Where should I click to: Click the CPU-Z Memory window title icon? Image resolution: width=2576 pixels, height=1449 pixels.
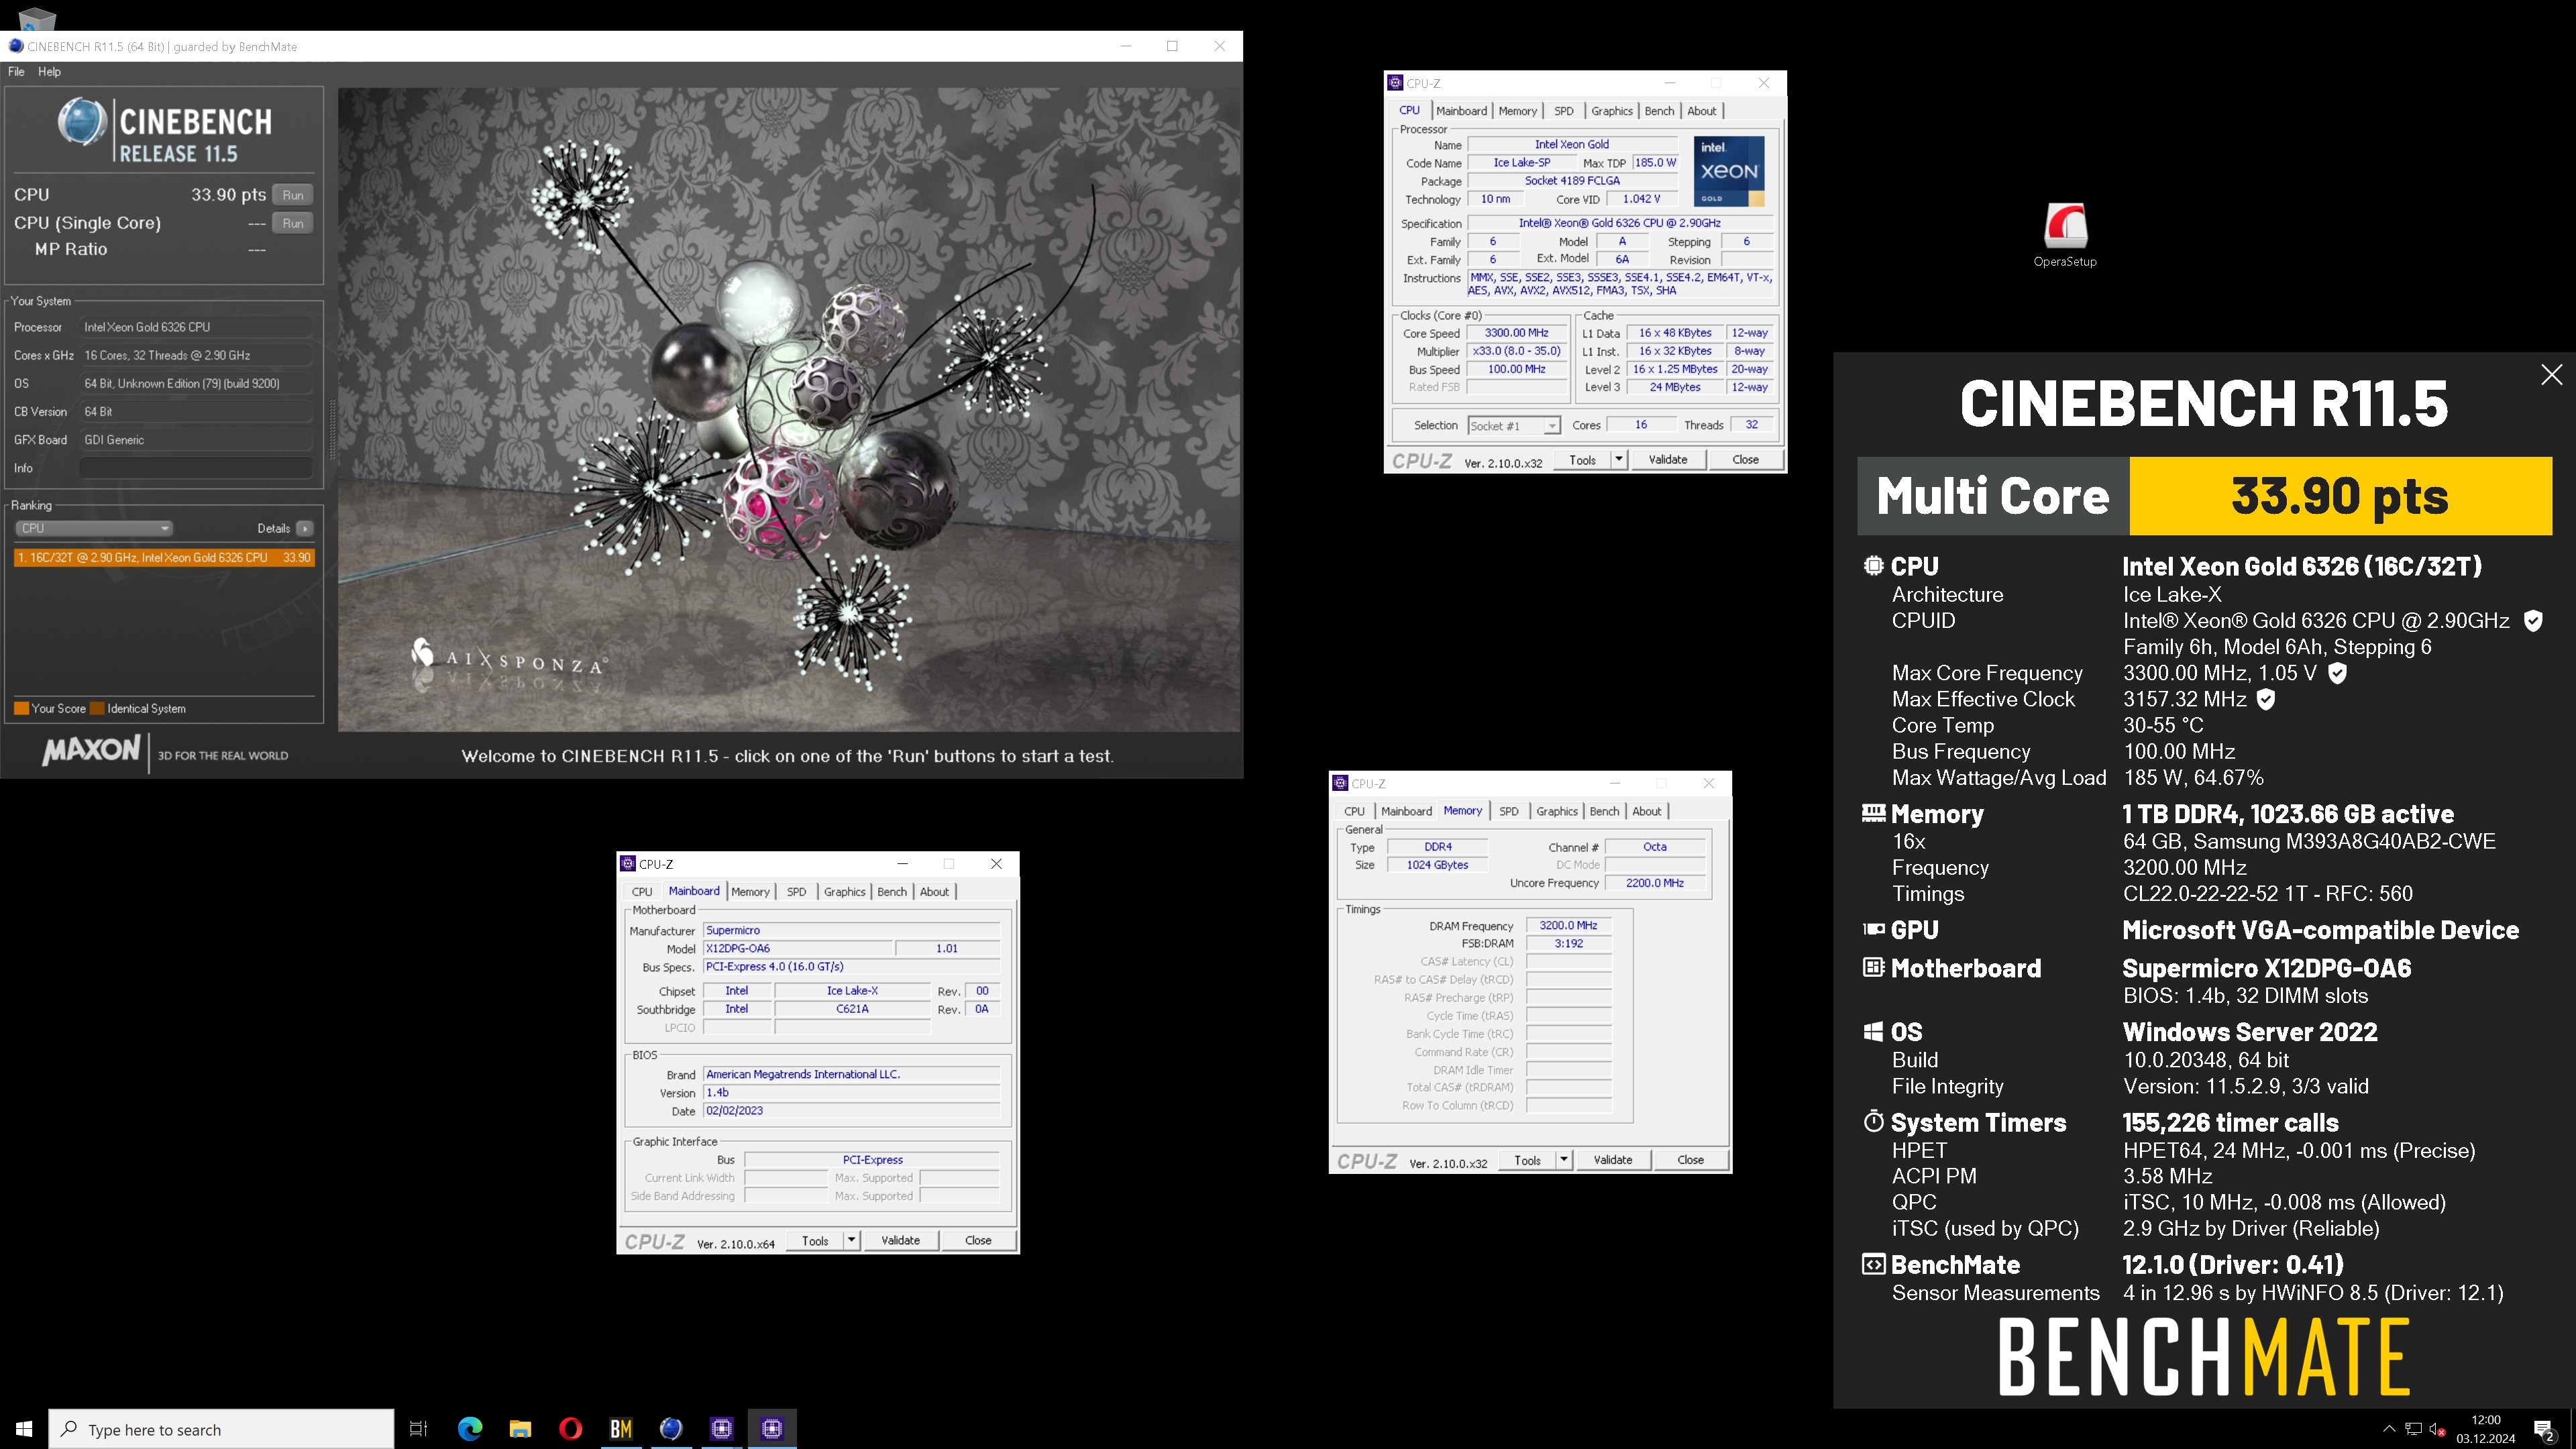click(x=1340, y=783)
